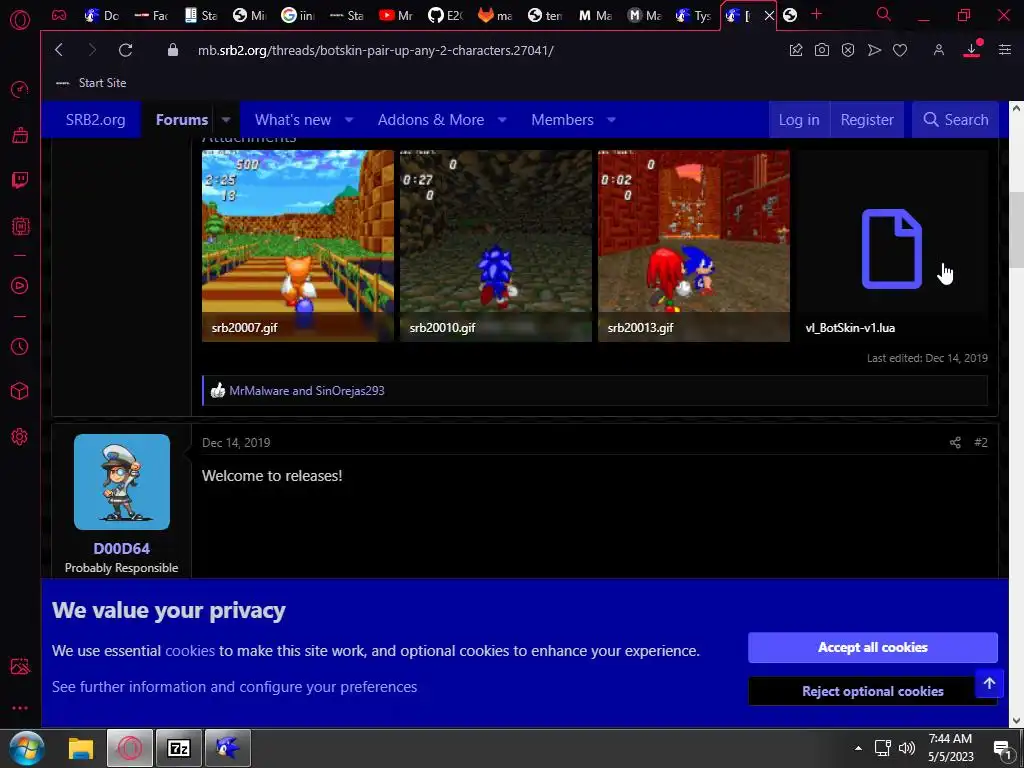The image size is (1024, 768).
Task: Go back to the previous page
Action: click(59, 50)
